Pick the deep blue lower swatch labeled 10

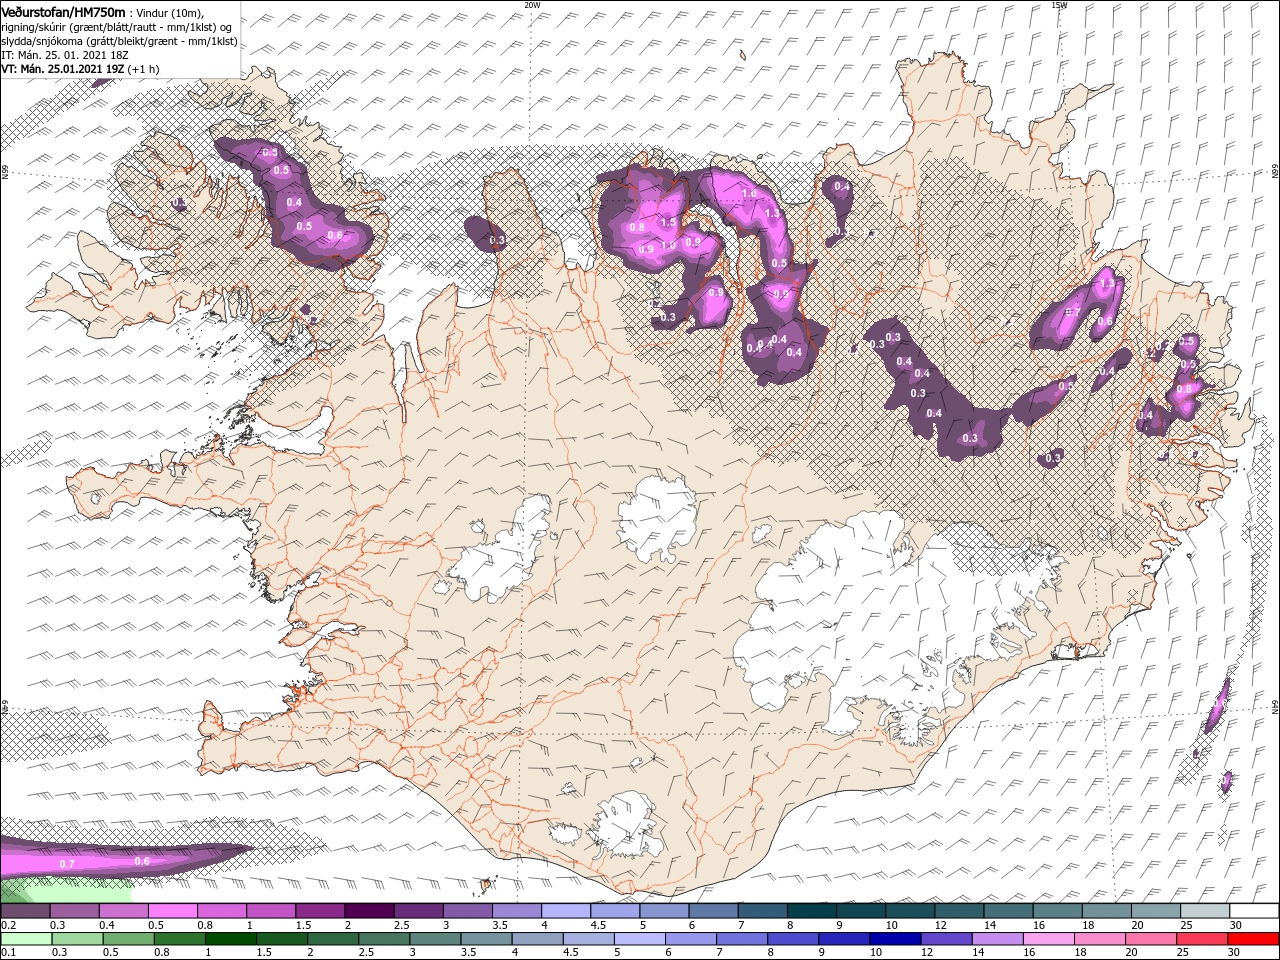coord(895,939)
